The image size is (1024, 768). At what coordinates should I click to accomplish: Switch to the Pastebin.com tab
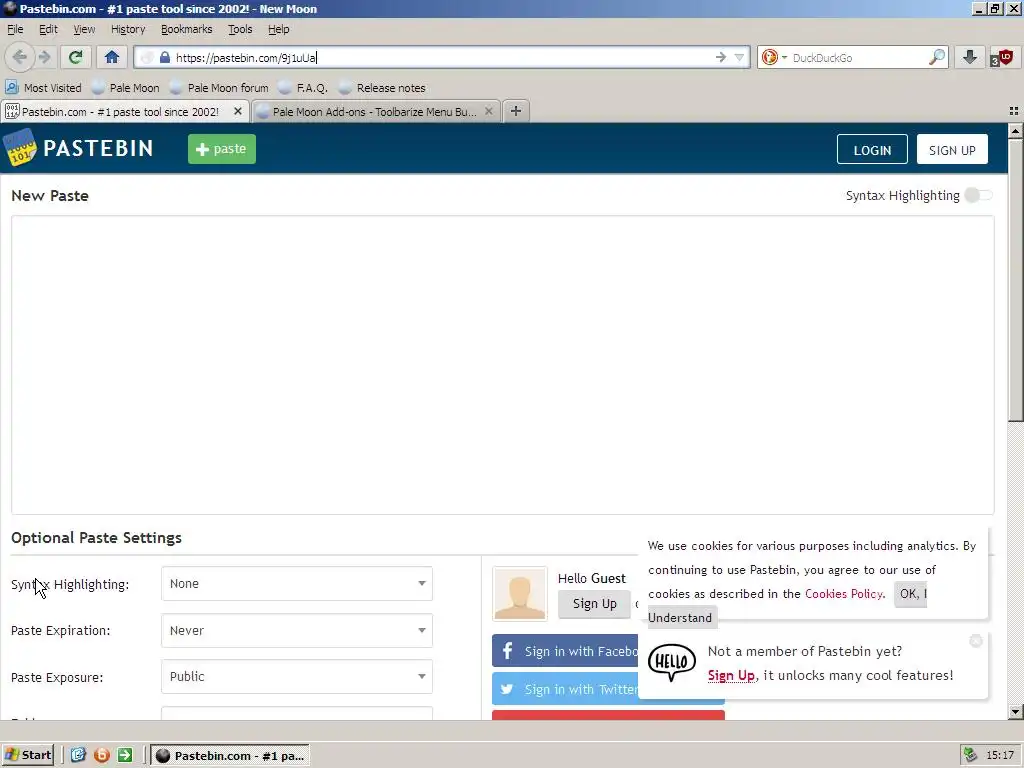click(121, 112)
